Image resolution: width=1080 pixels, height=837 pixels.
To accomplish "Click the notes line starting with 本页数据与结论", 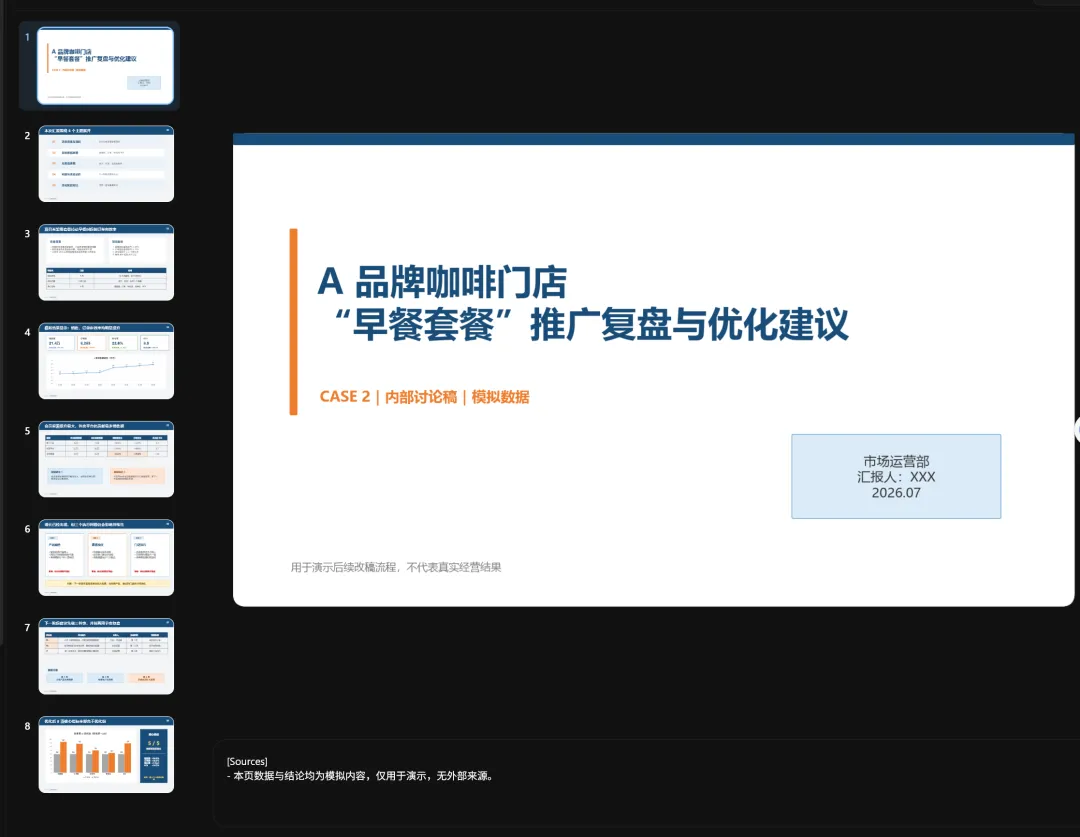I will tap(360, 776).
